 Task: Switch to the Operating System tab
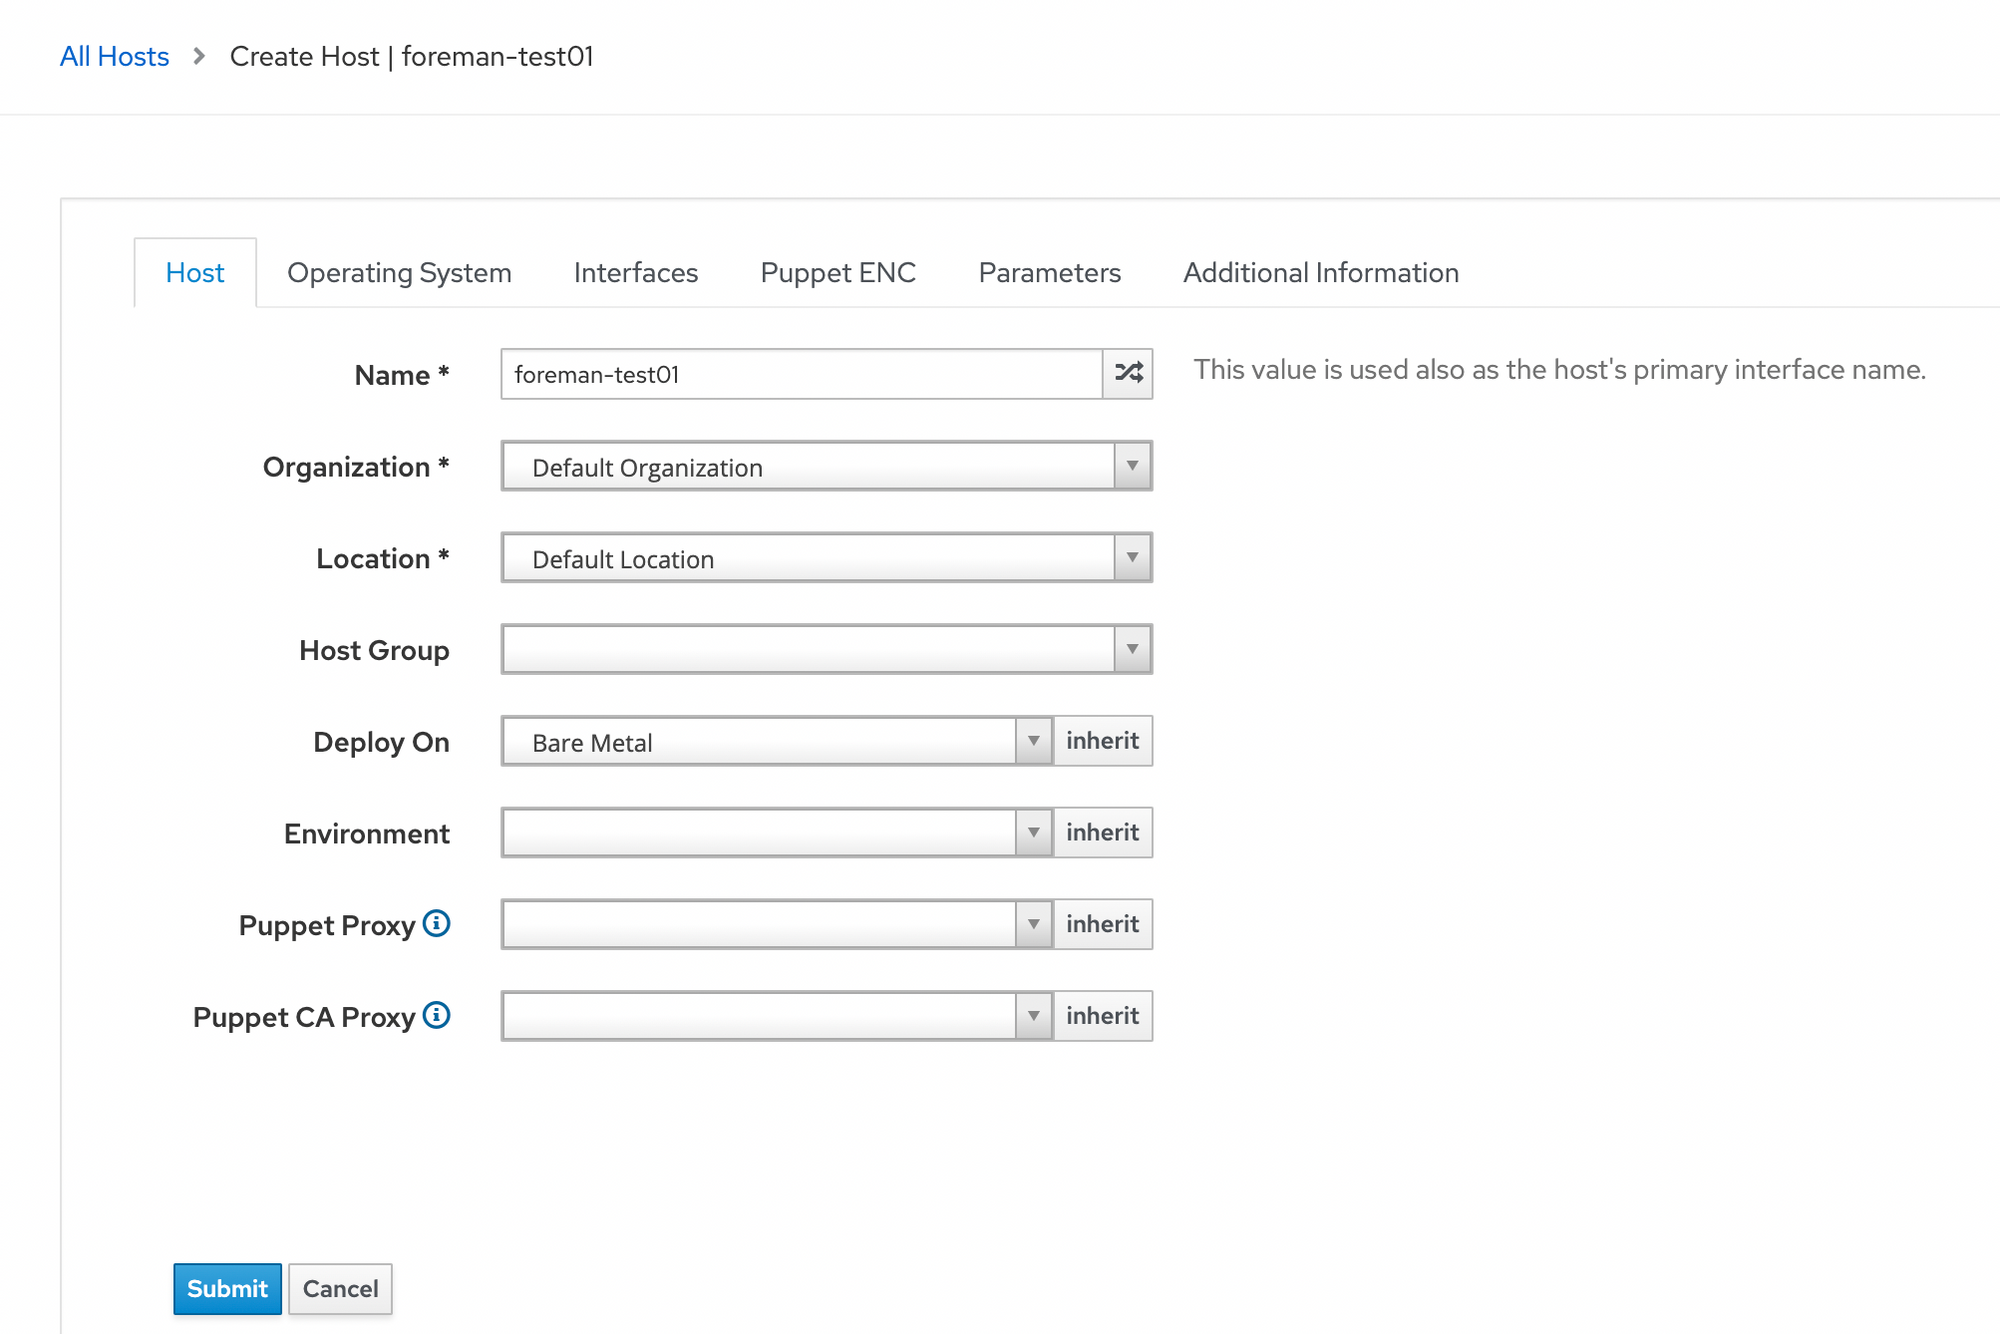point(399,273)
